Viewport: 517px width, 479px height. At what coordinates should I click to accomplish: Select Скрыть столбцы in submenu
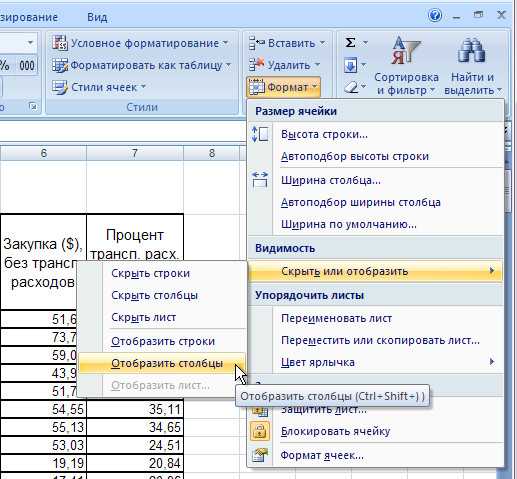(162, 295)
